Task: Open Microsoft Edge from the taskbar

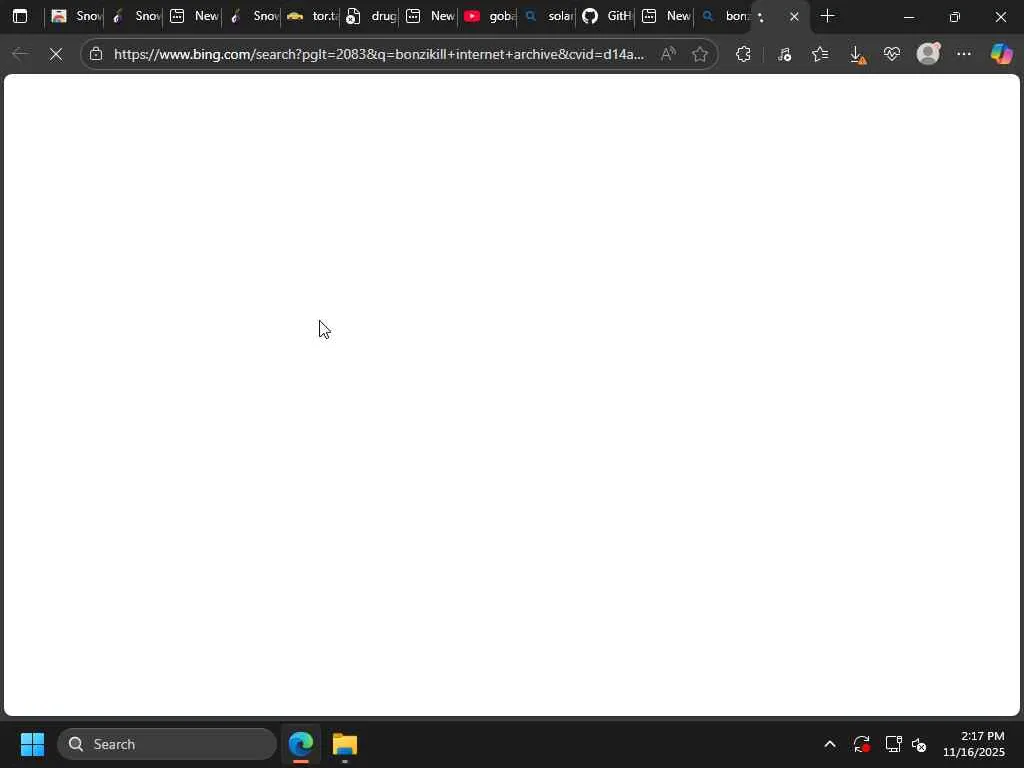Action: coord(301,744)
